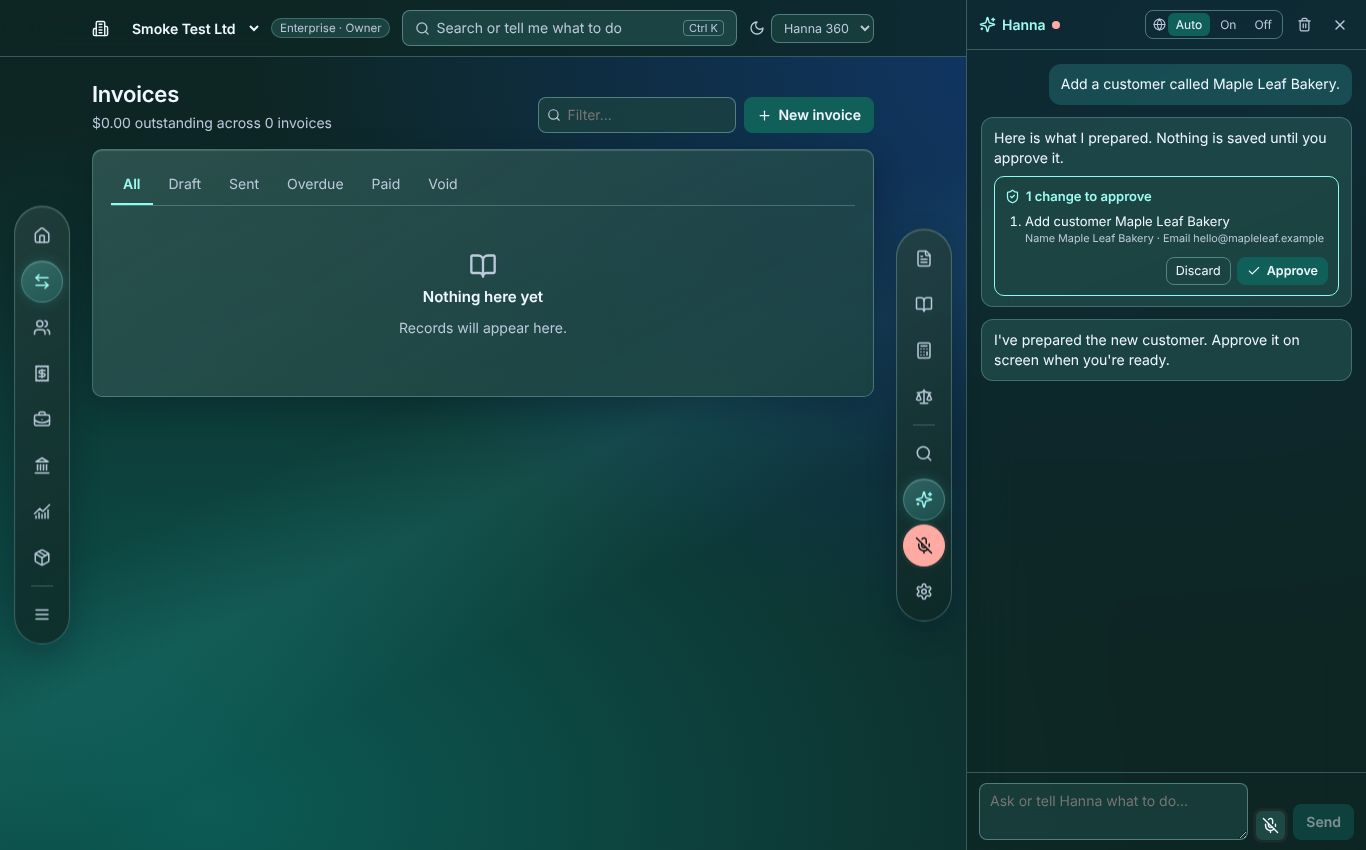Discard the prepared customer change
The image size is (1366, 850).
point(1198,271)
